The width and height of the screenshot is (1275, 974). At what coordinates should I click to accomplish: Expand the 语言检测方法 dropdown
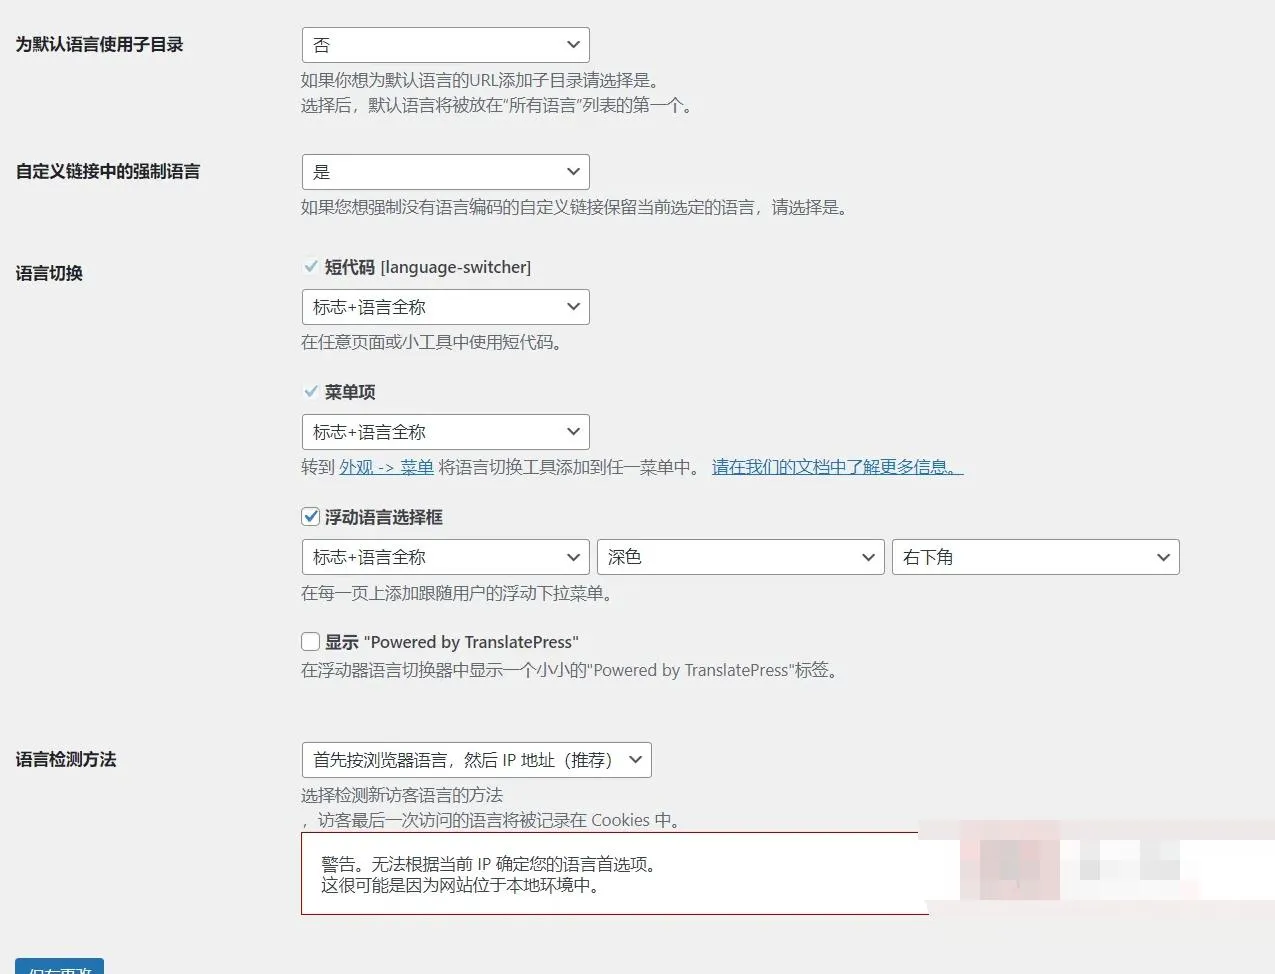pos(476,760)
